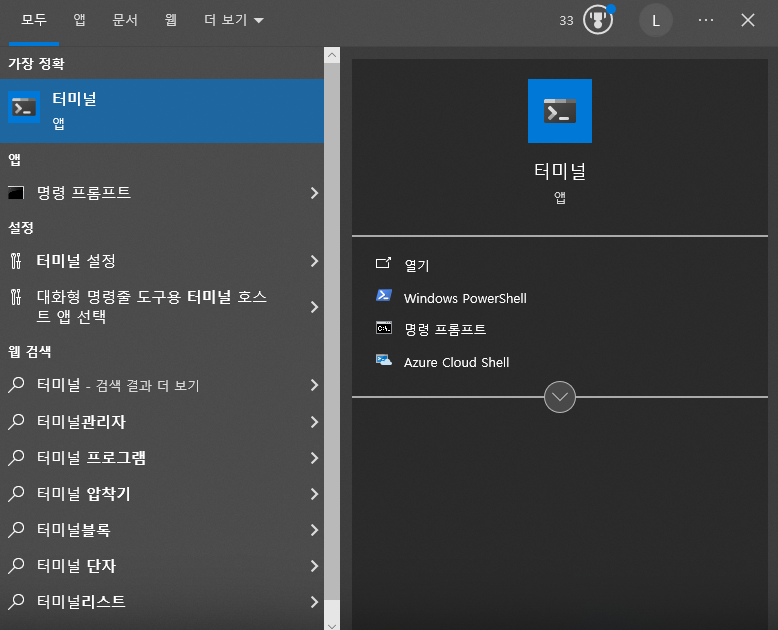Screen dimensions: 778x630
Task: Open the L account avatar
Action: tap(655, 20)
